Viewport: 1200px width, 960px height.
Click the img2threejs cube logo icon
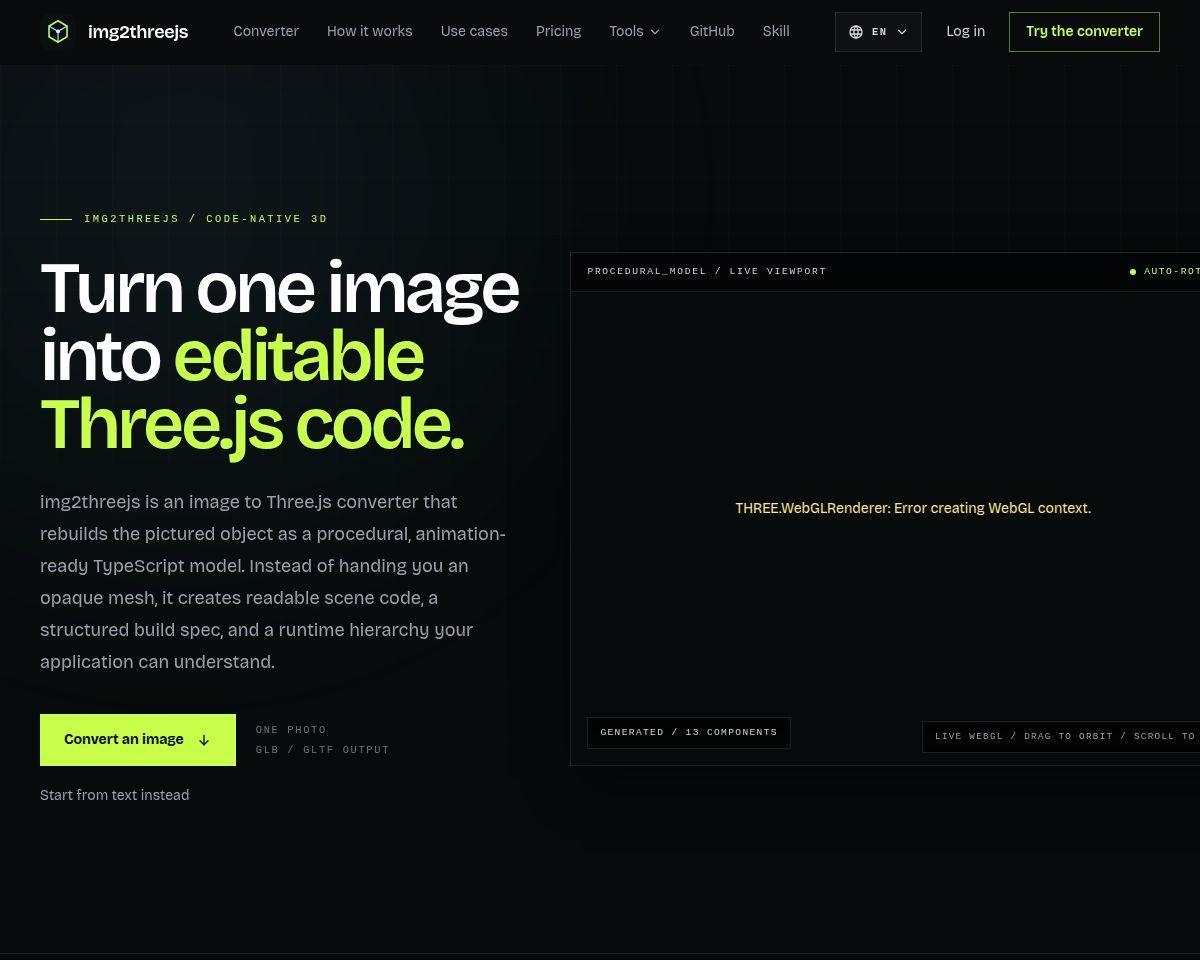(58, 32)
